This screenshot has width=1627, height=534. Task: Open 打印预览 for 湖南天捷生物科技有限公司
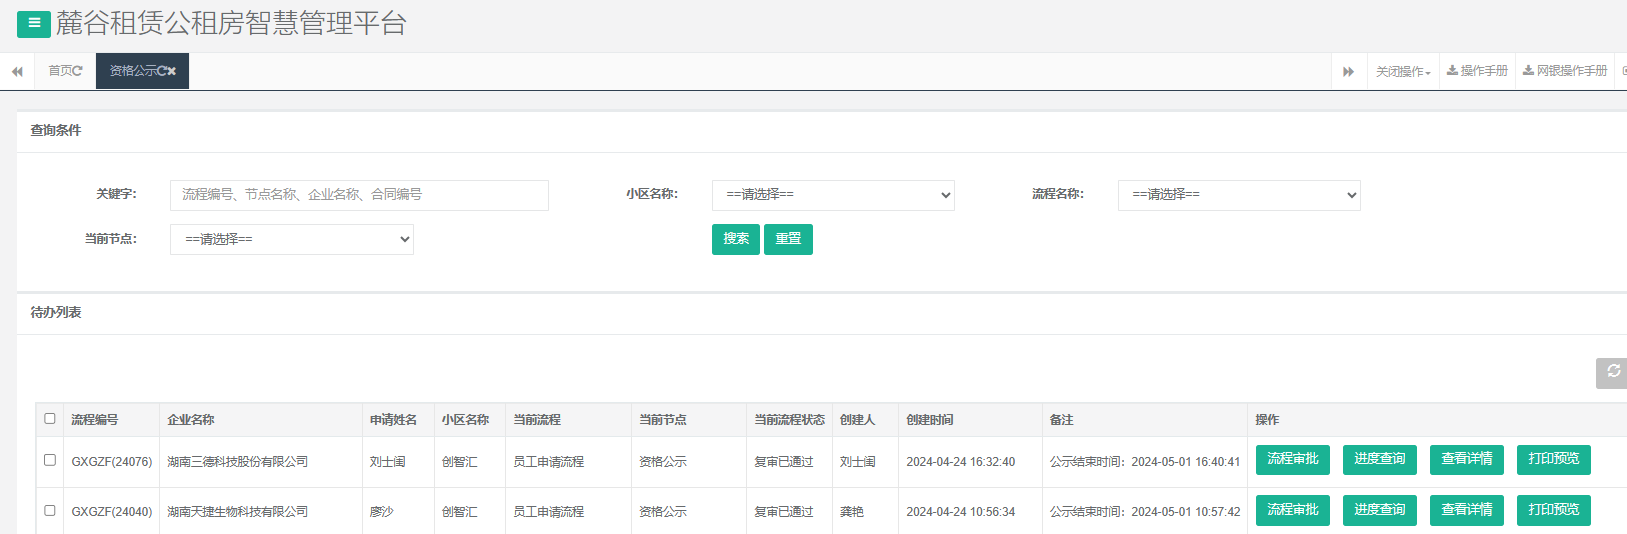[x=1553, y=510]
